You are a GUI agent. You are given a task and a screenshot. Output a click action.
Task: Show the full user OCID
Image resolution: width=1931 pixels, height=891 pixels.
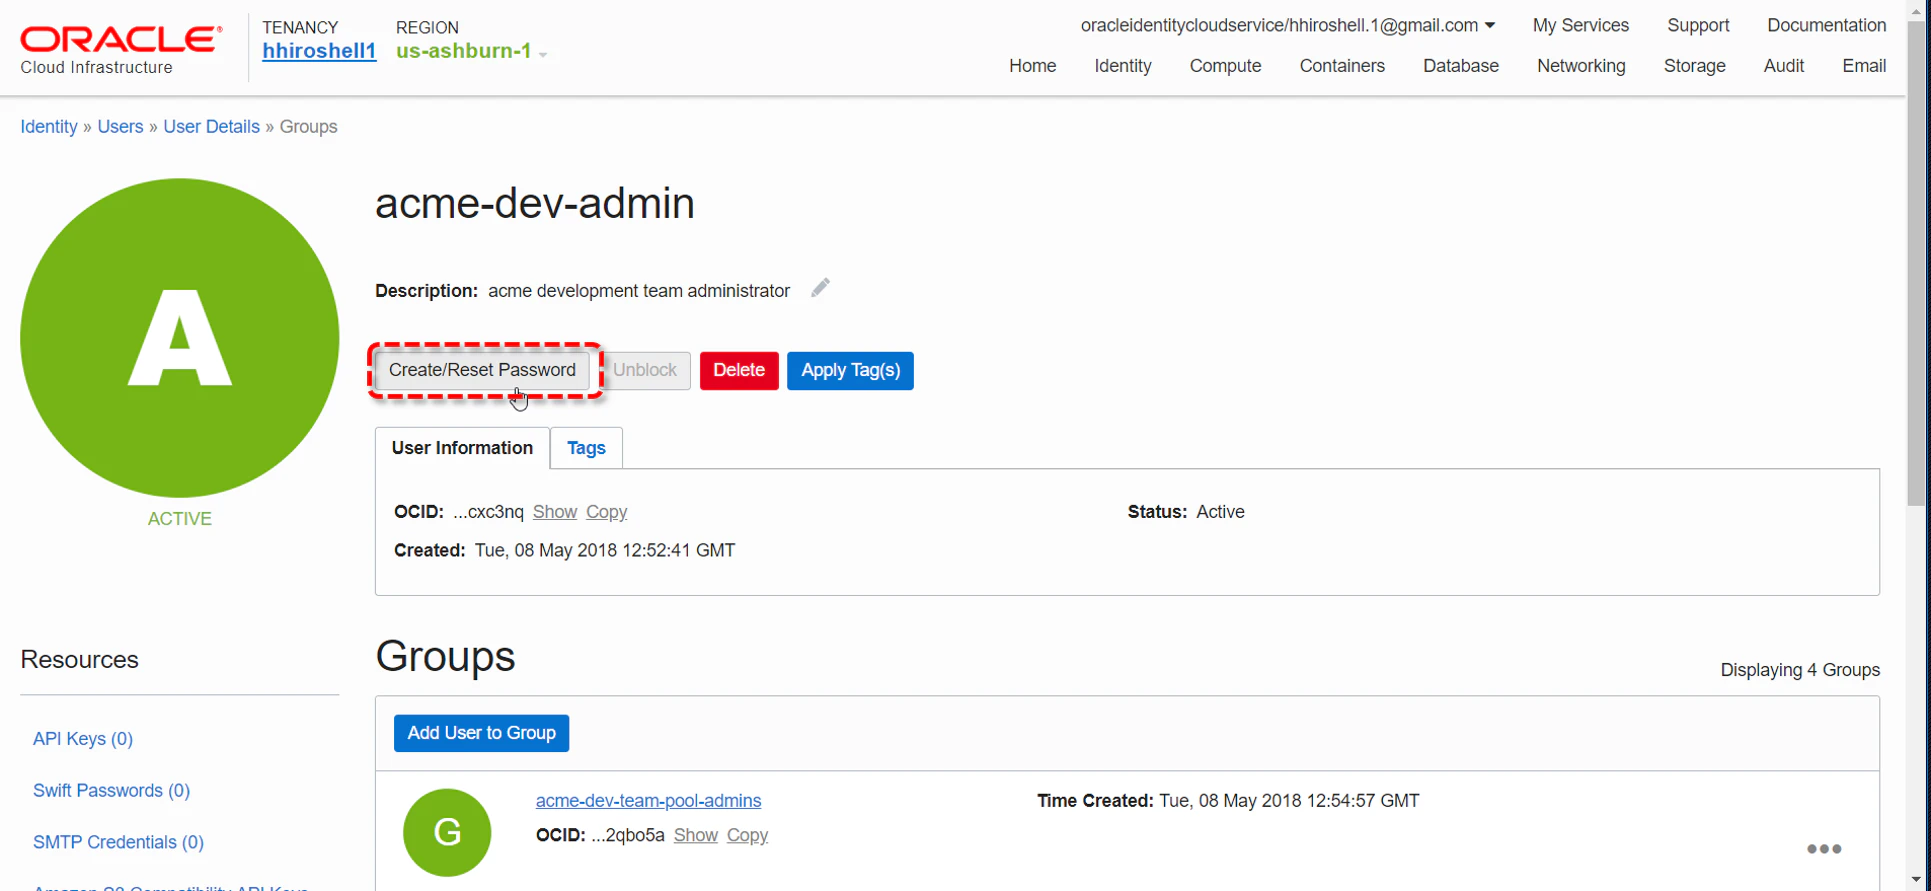pos(555,512)
